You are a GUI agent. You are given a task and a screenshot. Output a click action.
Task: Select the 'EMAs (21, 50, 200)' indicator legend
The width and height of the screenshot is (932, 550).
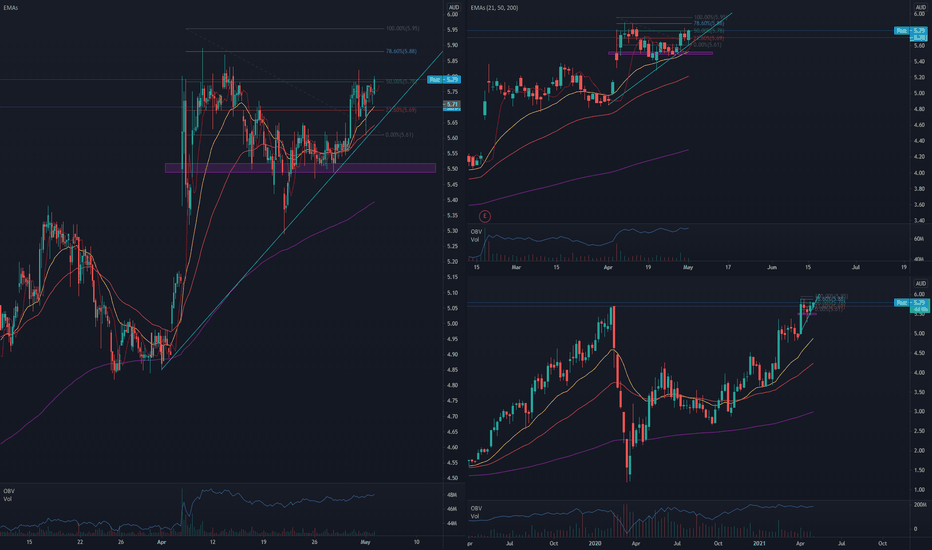[494, 8]
